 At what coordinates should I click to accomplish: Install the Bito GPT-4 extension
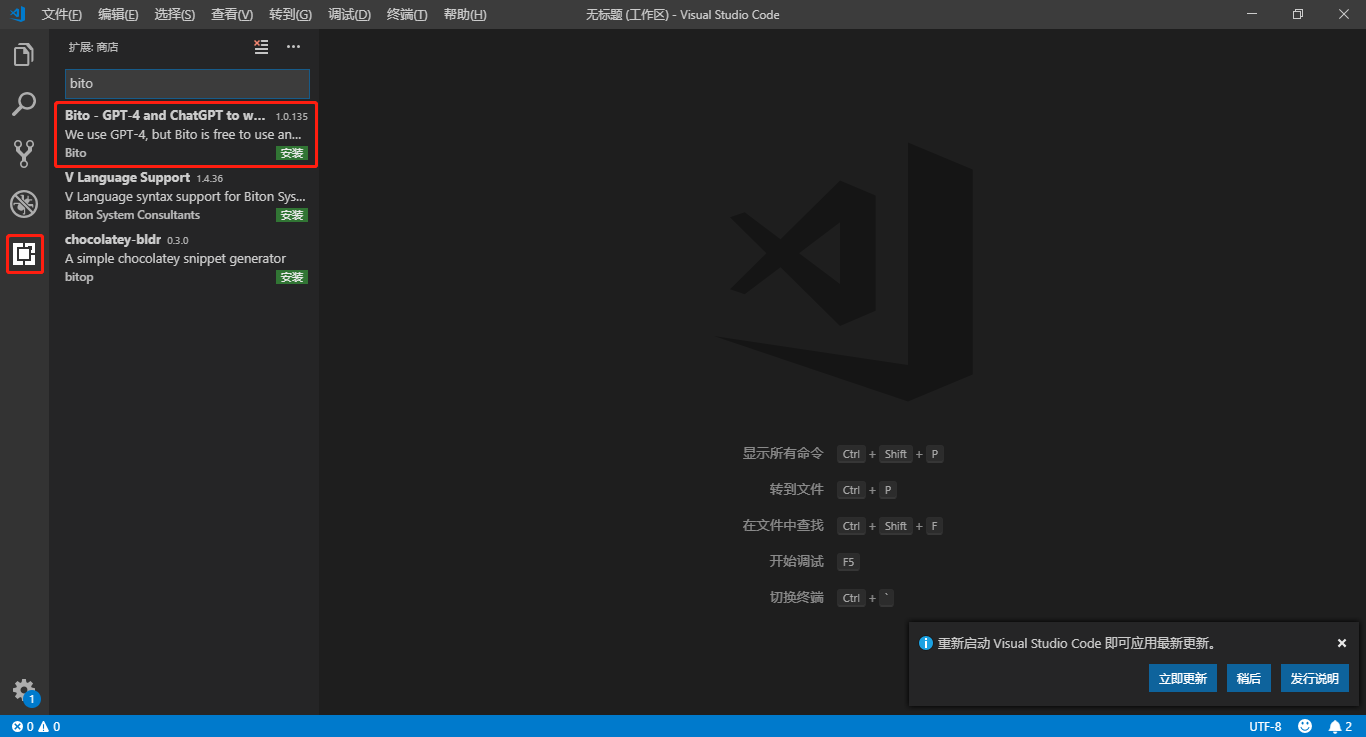pos(292,153)
